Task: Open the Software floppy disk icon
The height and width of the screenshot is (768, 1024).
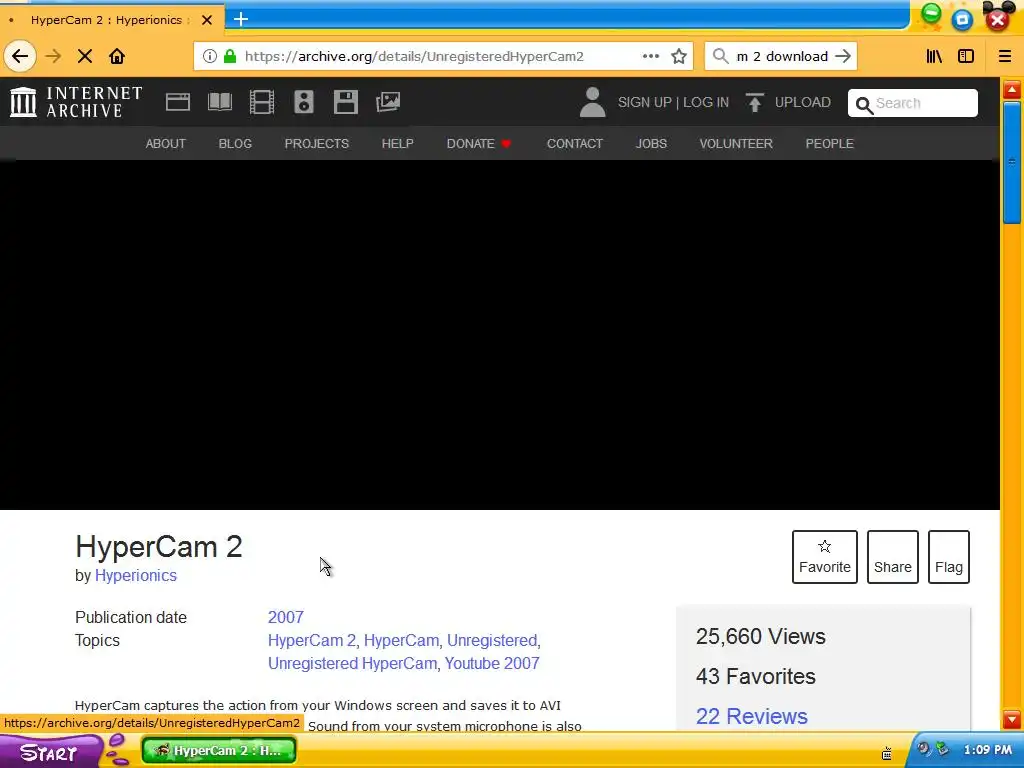Action: click(x=345, y=102)
